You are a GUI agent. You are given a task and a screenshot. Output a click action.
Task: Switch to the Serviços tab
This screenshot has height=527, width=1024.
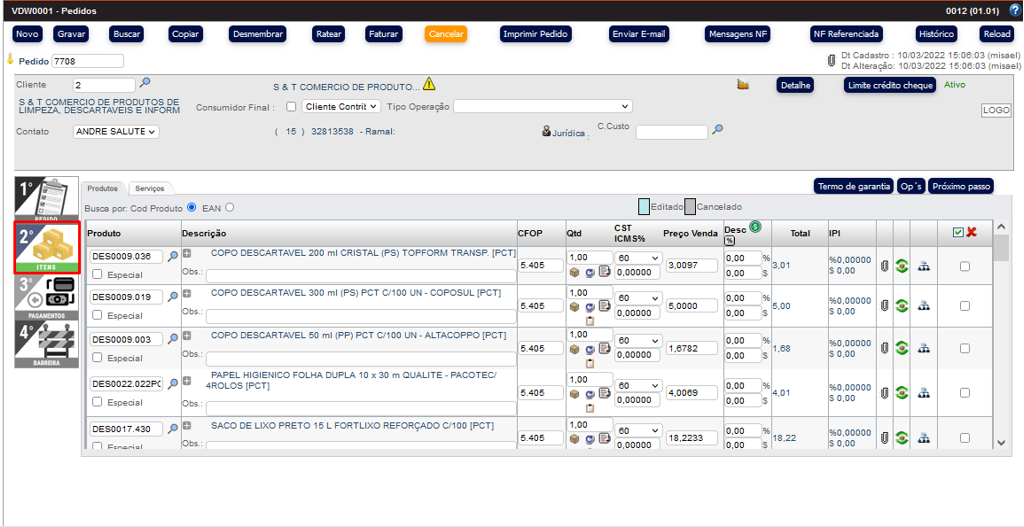(x=150, y=188)
